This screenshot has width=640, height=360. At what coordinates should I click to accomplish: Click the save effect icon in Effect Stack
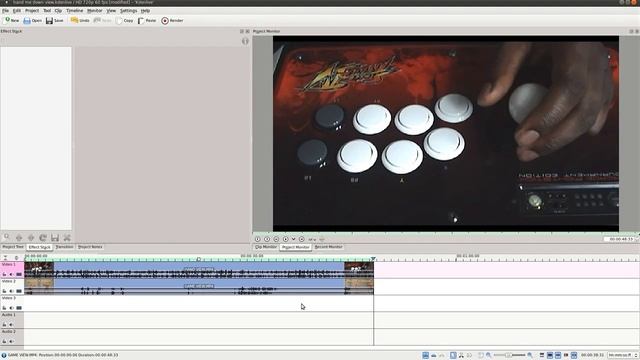tap(55, 238)
